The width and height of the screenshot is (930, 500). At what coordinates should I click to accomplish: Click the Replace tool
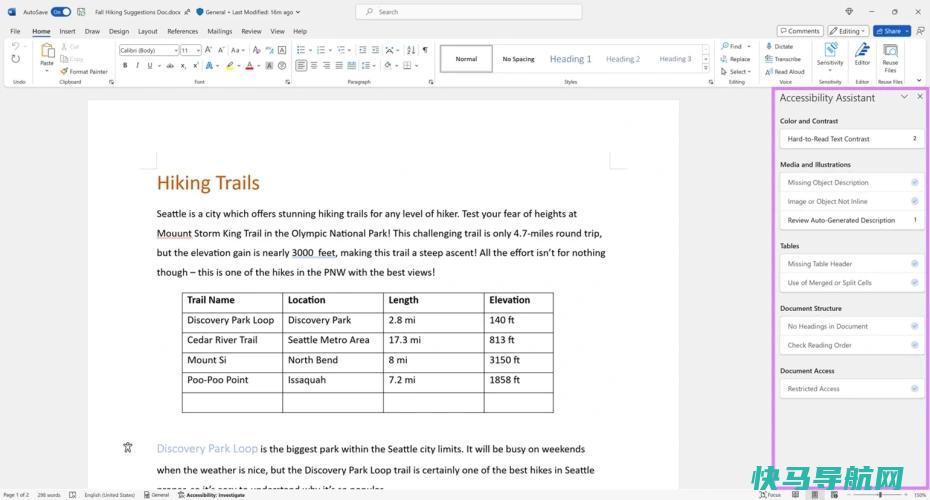pyautogui.click(x=735, y=59)
